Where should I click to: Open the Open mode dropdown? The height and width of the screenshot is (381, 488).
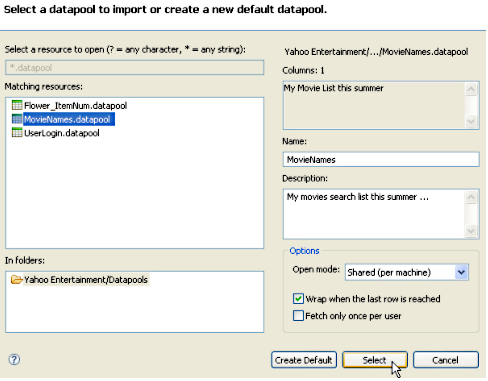pyautogui.click(x=407, y=272)
